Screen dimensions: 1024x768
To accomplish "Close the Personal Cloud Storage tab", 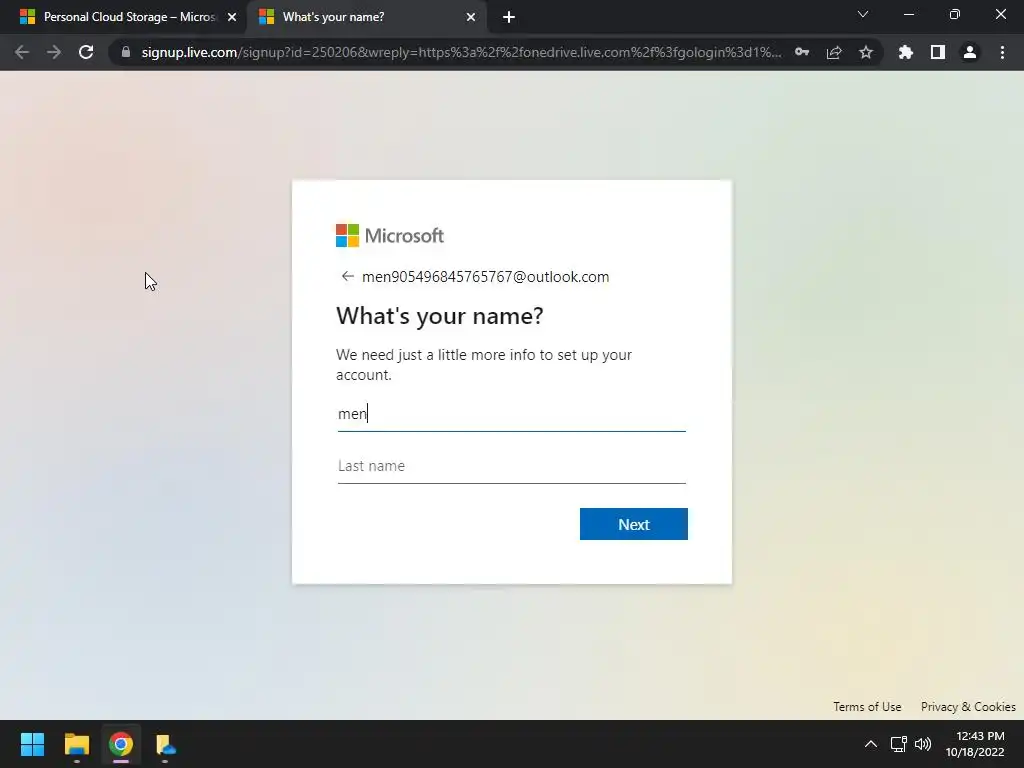I will pos(232,17).
